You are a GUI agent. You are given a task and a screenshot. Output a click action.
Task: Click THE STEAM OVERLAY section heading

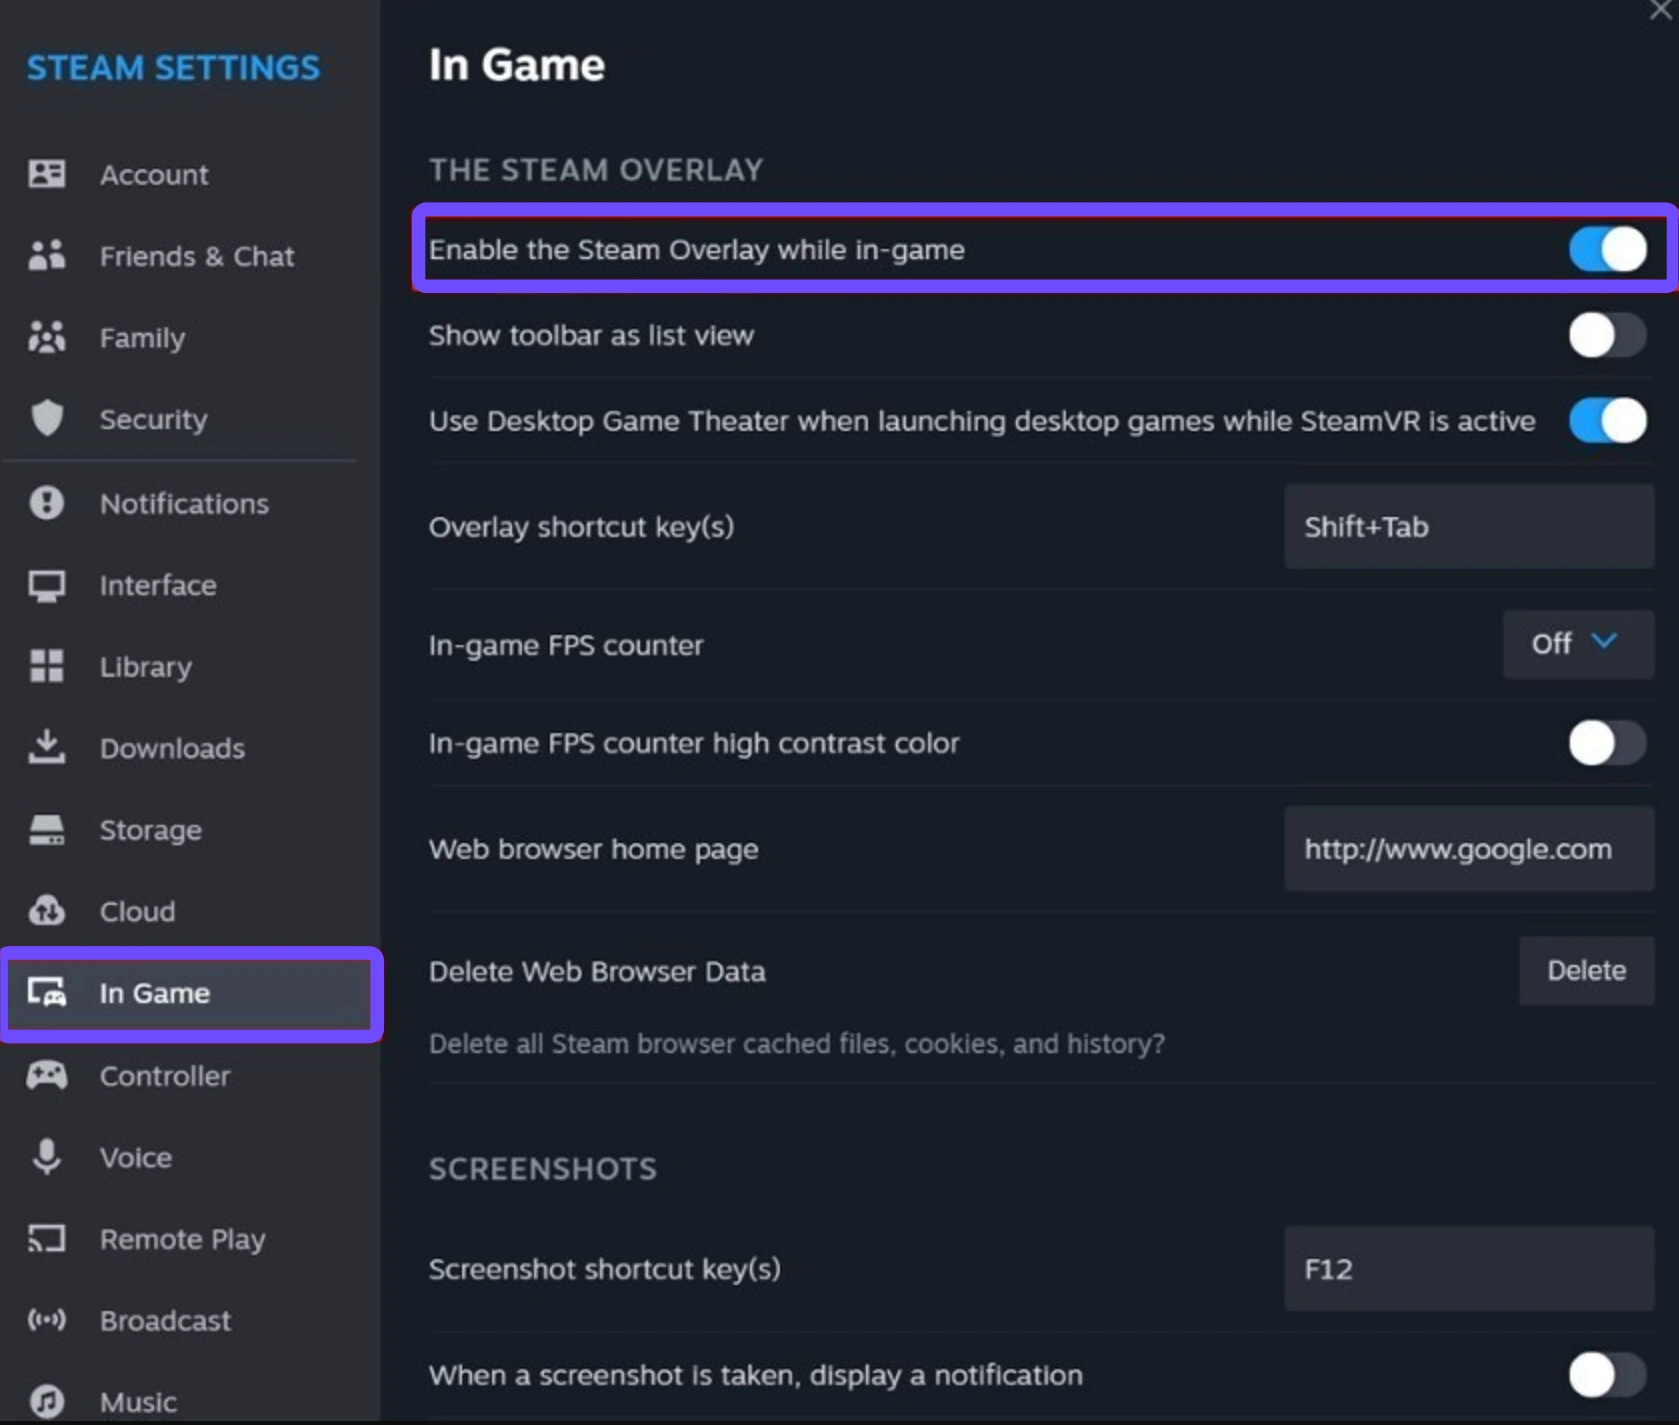click(x=596, y=170)
